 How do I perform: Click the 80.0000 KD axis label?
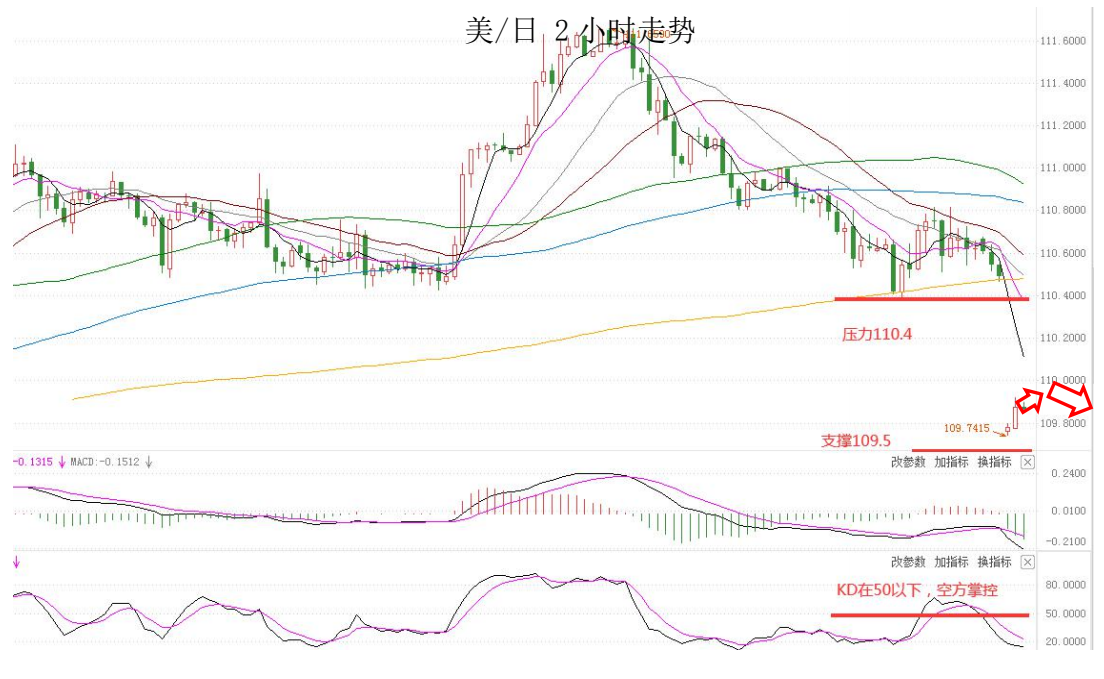click(x=1065, y=585)
